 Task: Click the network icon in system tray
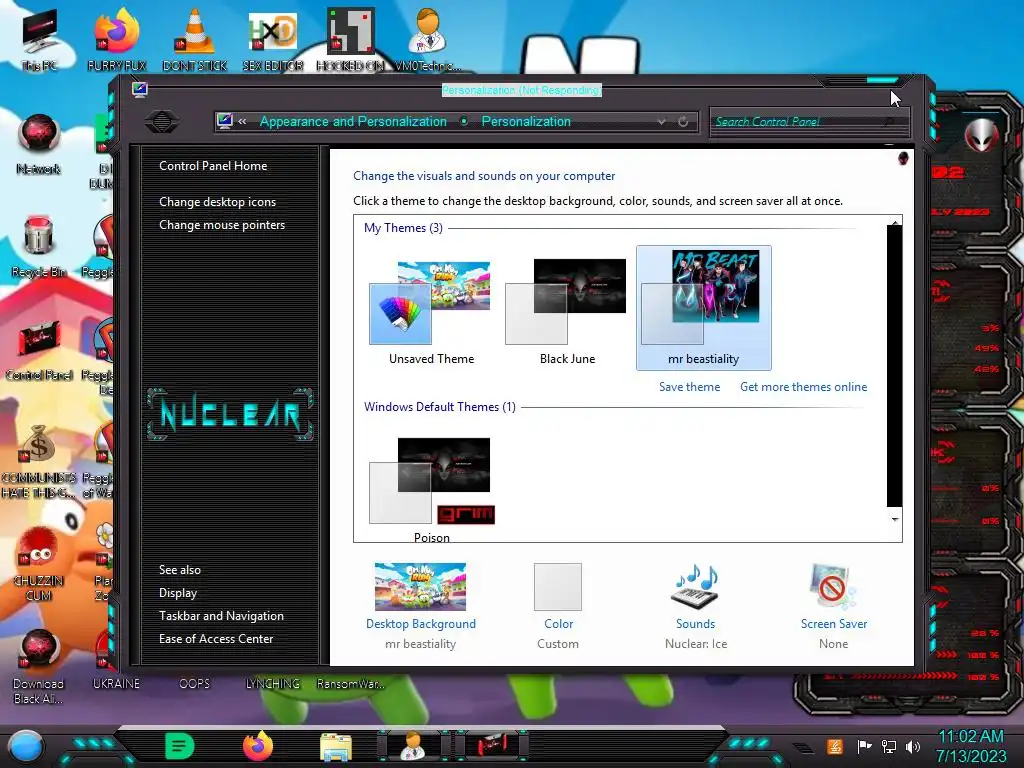tap(889, 746)
